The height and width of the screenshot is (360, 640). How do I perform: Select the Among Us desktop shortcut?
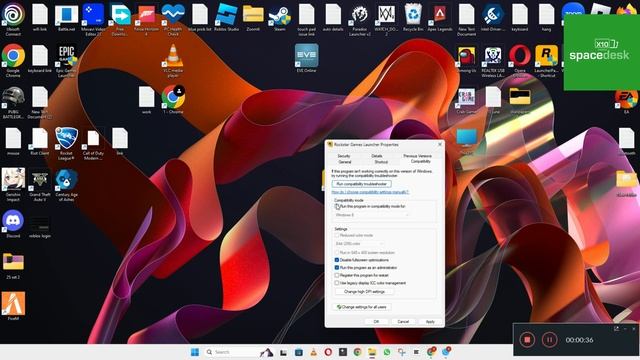466,58
